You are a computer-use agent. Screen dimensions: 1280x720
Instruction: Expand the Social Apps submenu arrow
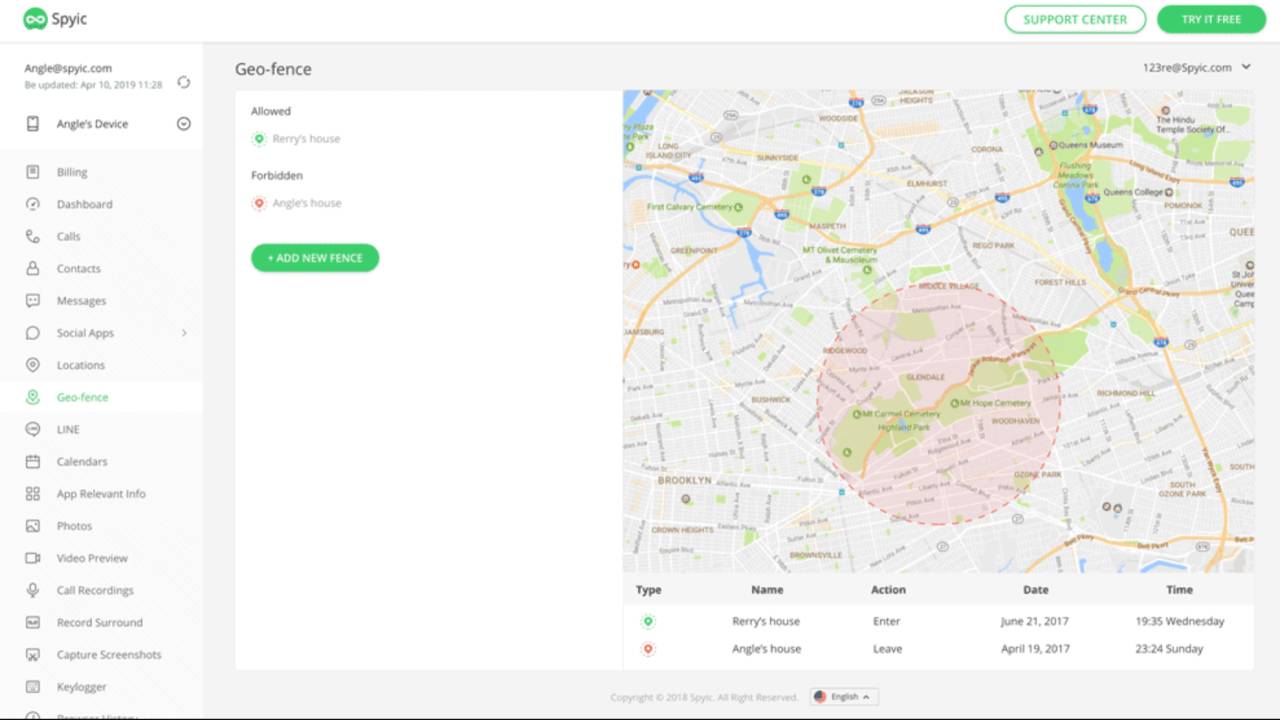pyautogui.click(x=184, y=333)
